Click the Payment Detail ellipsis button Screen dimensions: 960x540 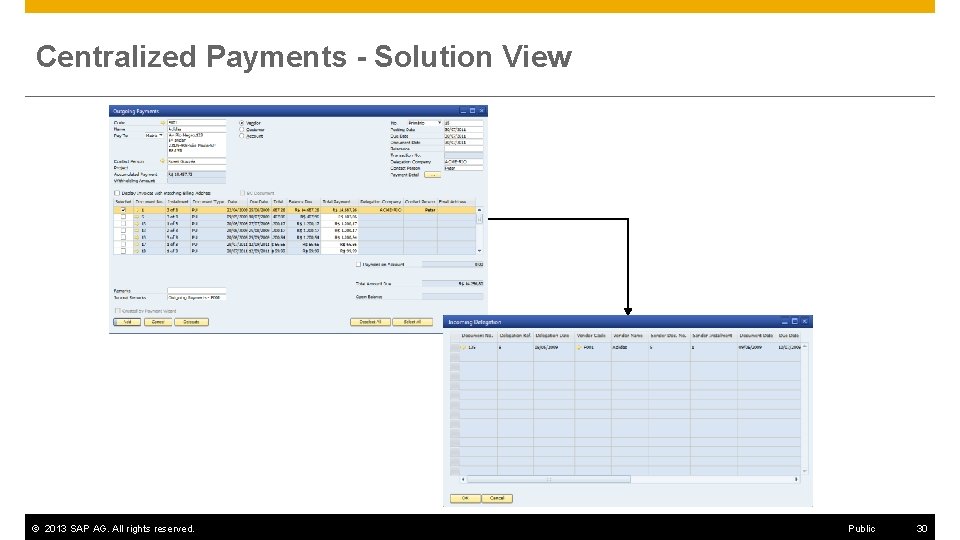point(432,175)
